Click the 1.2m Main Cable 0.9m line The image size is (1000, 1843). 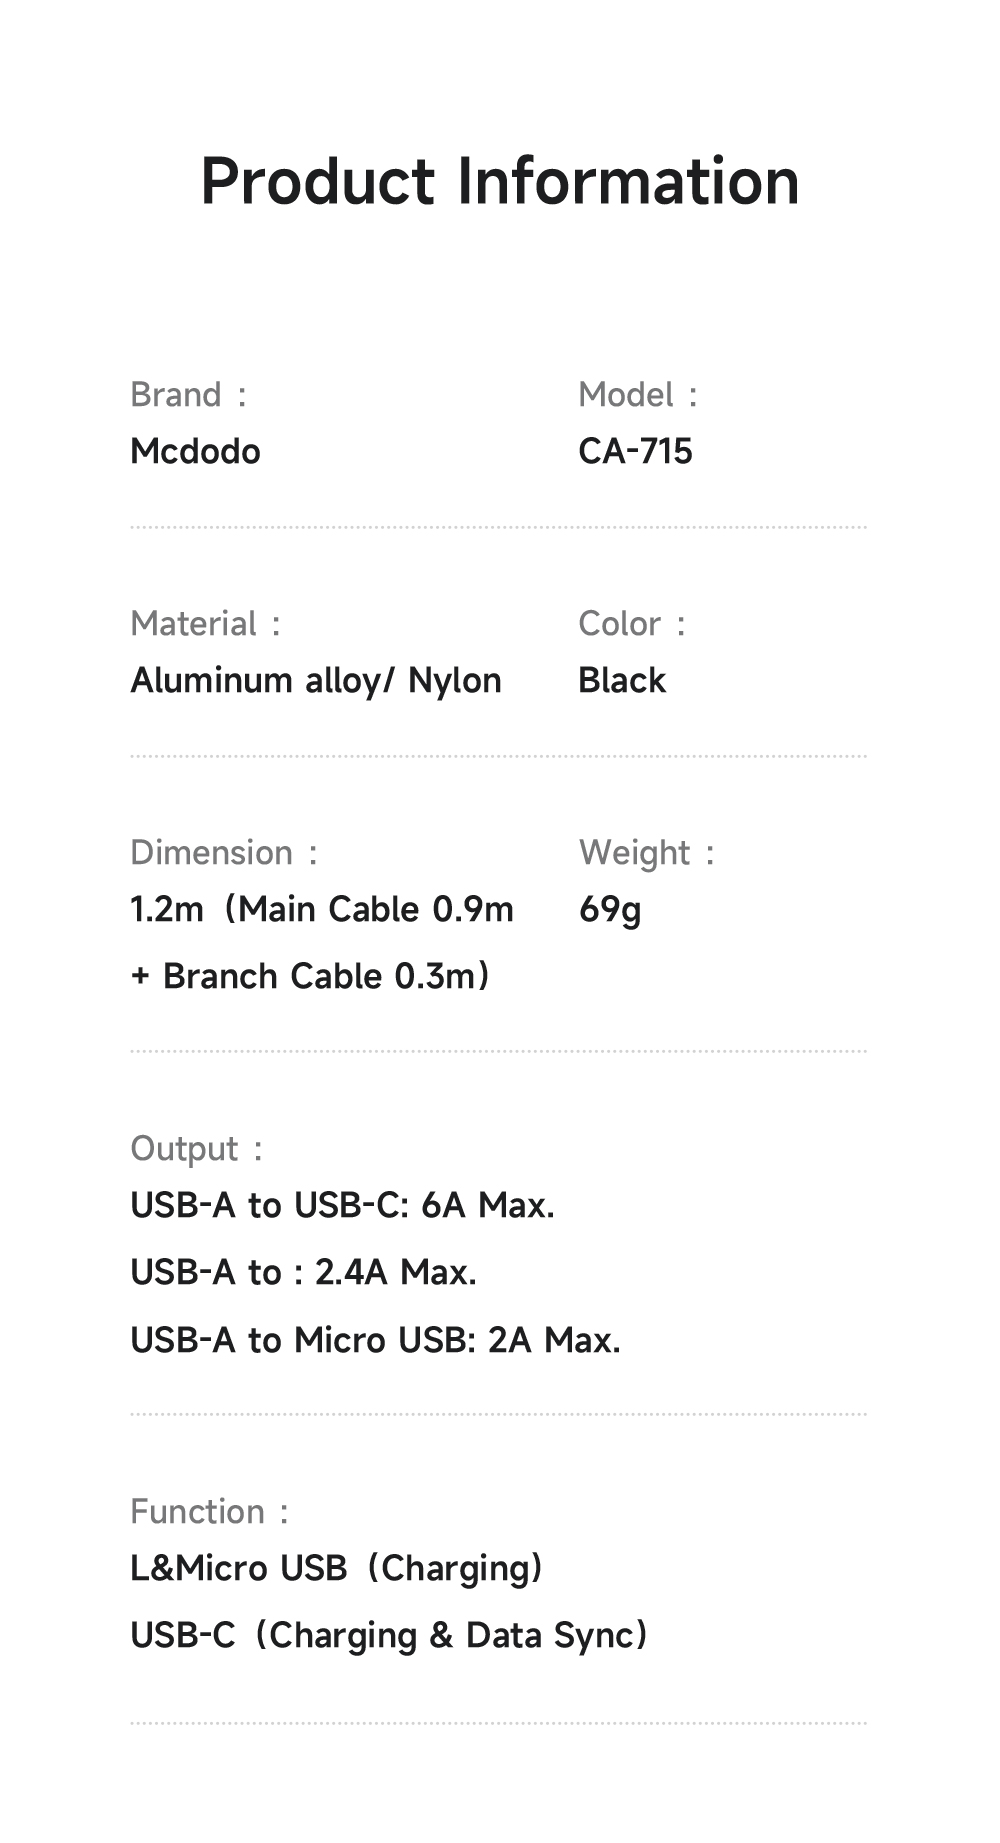(x=322, y=909)
